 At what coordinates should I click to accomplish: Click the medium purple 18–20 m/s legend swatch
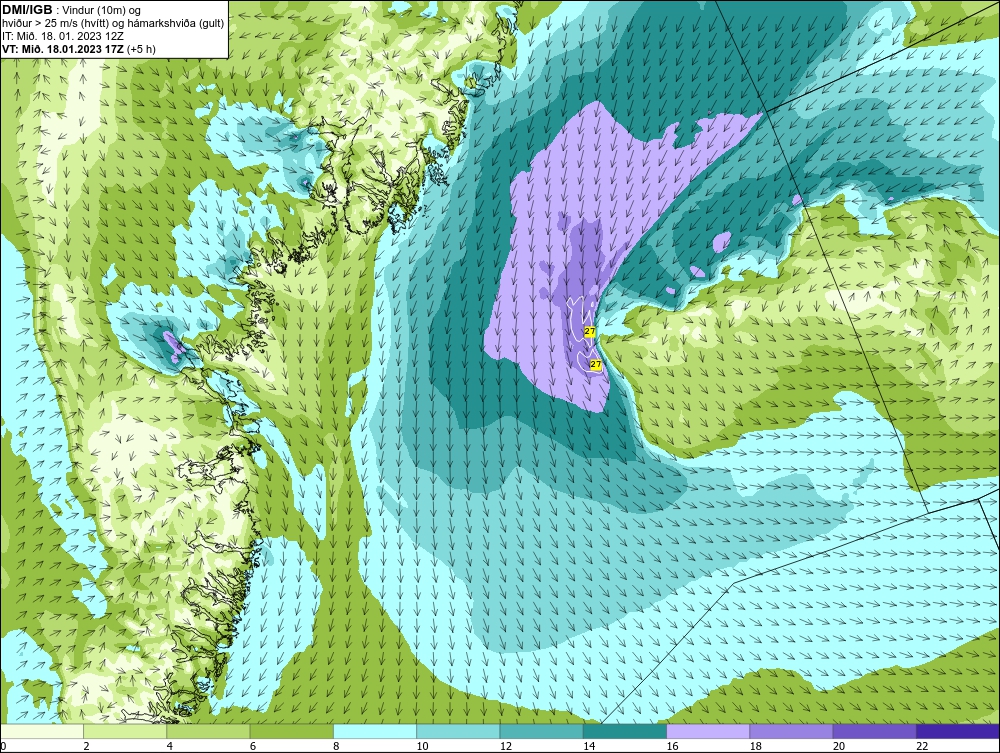pyautogui.click(x=791, y=731)
